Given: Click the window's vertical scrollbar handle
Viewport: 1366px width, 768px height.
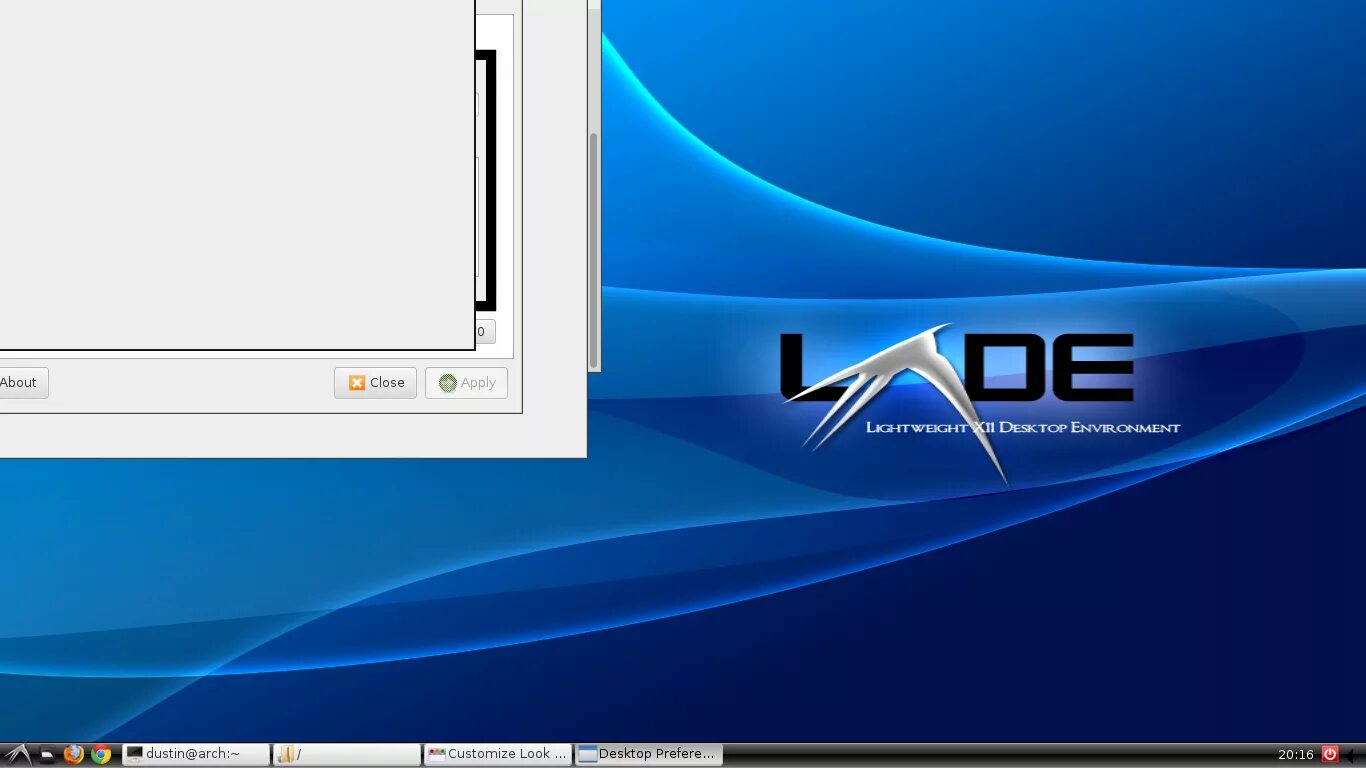Looking at the screenshot, I should [593, 250].
